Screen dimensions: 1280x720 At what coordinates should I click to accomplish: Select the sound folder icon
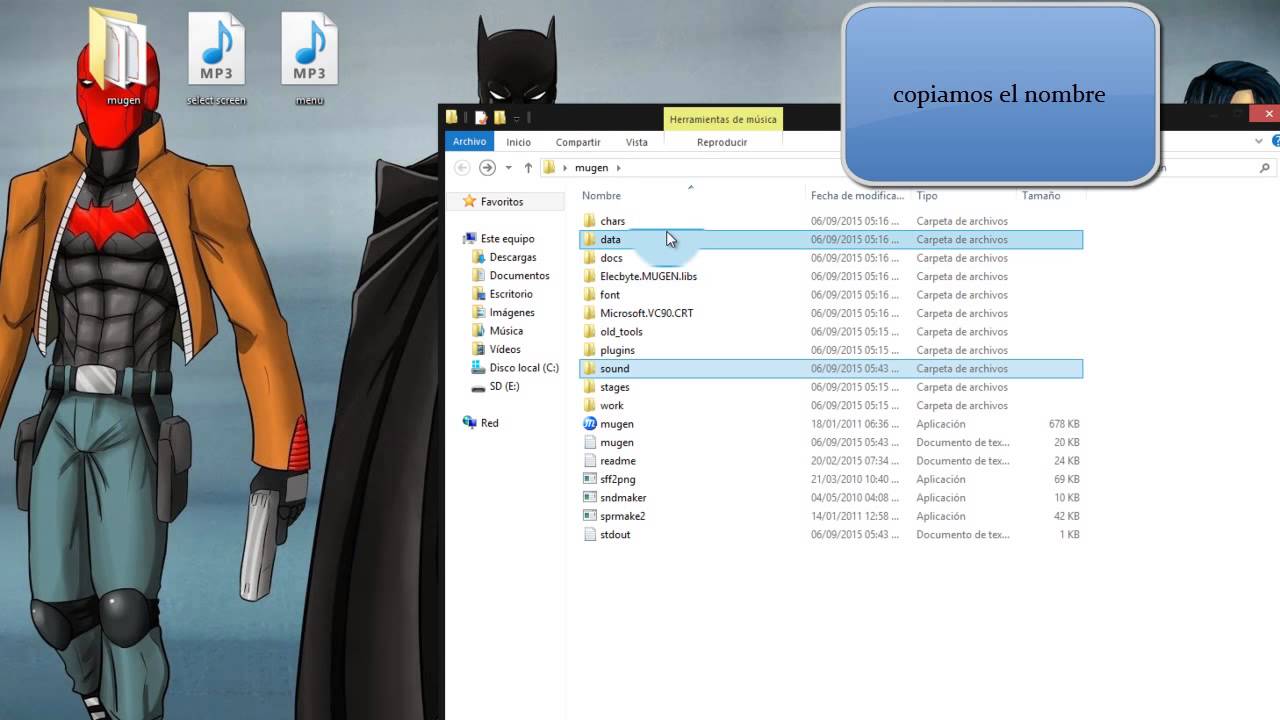590,369
